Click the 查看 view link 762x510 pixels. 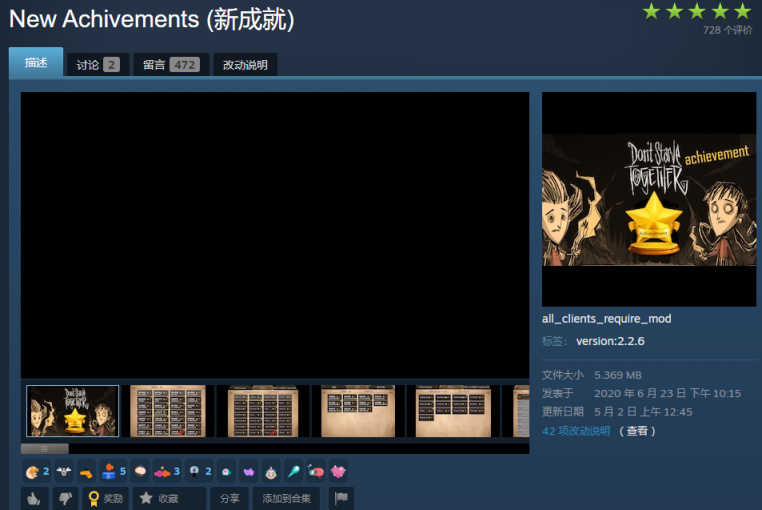coord(637,431)
